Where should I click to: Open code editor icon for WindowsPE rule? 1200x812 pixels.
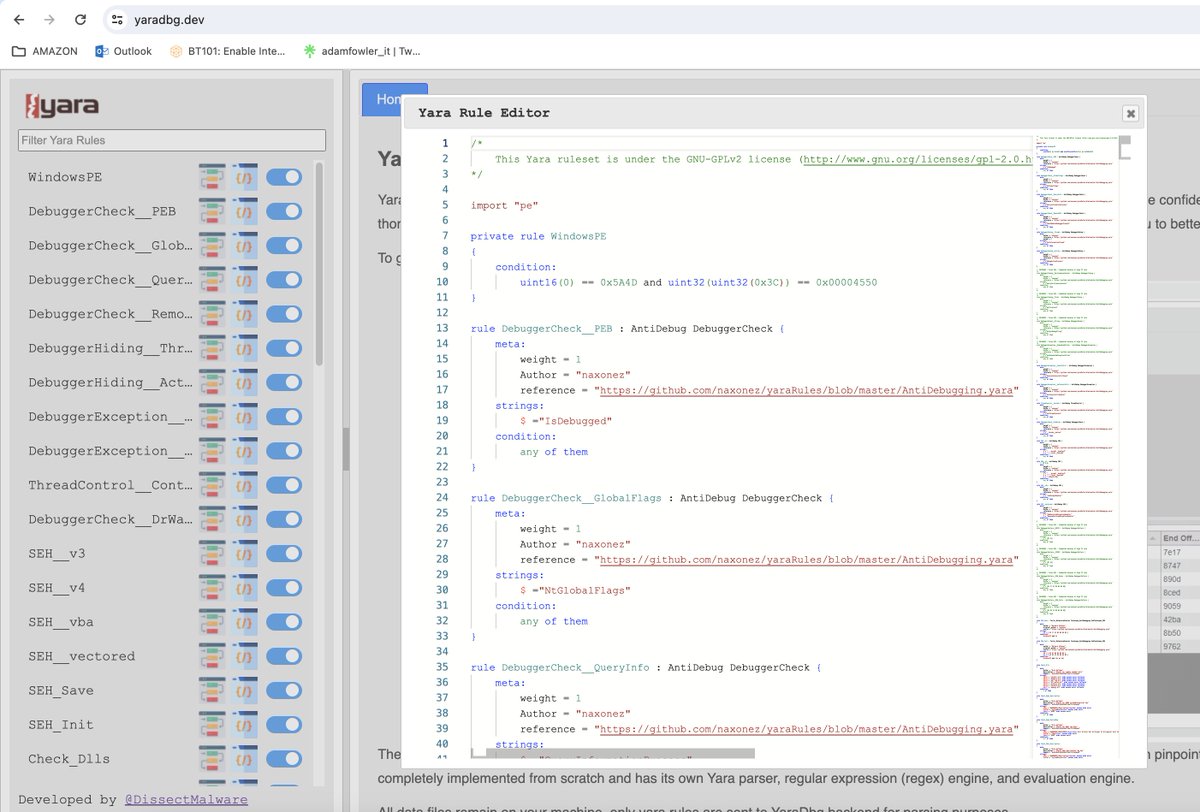coord(245,177)
